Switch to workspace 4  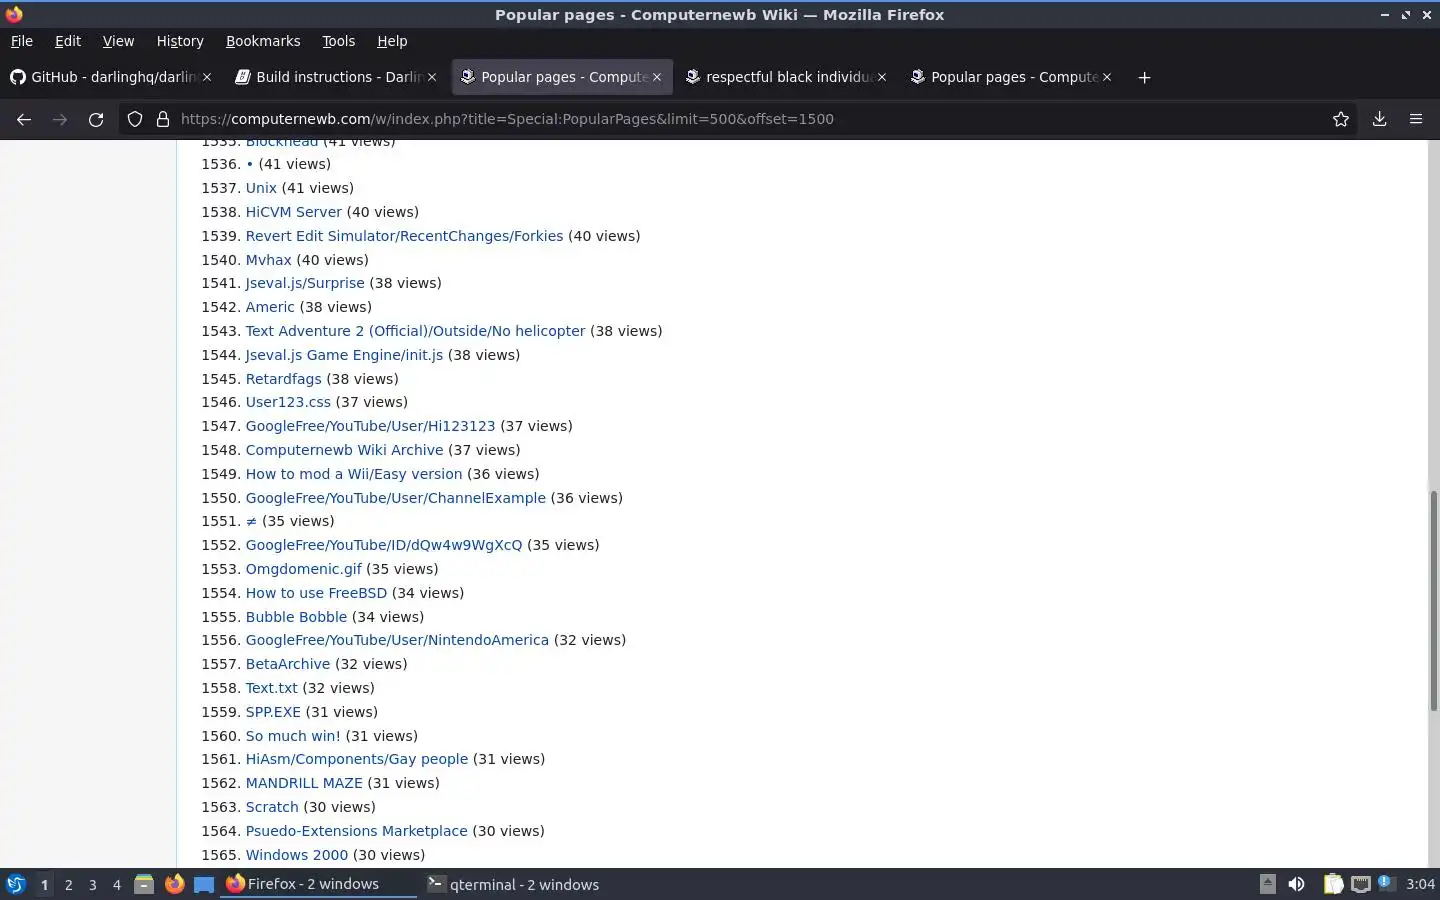coord(116,884)
